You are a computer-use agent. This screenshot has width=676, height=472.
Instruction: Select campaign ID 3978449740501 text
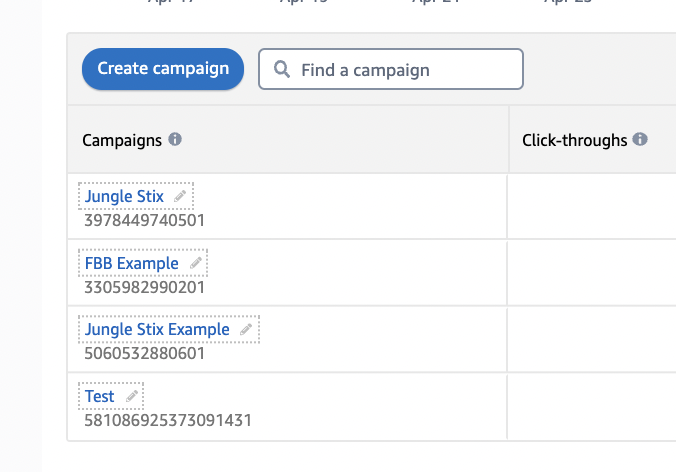coord(144,220)
